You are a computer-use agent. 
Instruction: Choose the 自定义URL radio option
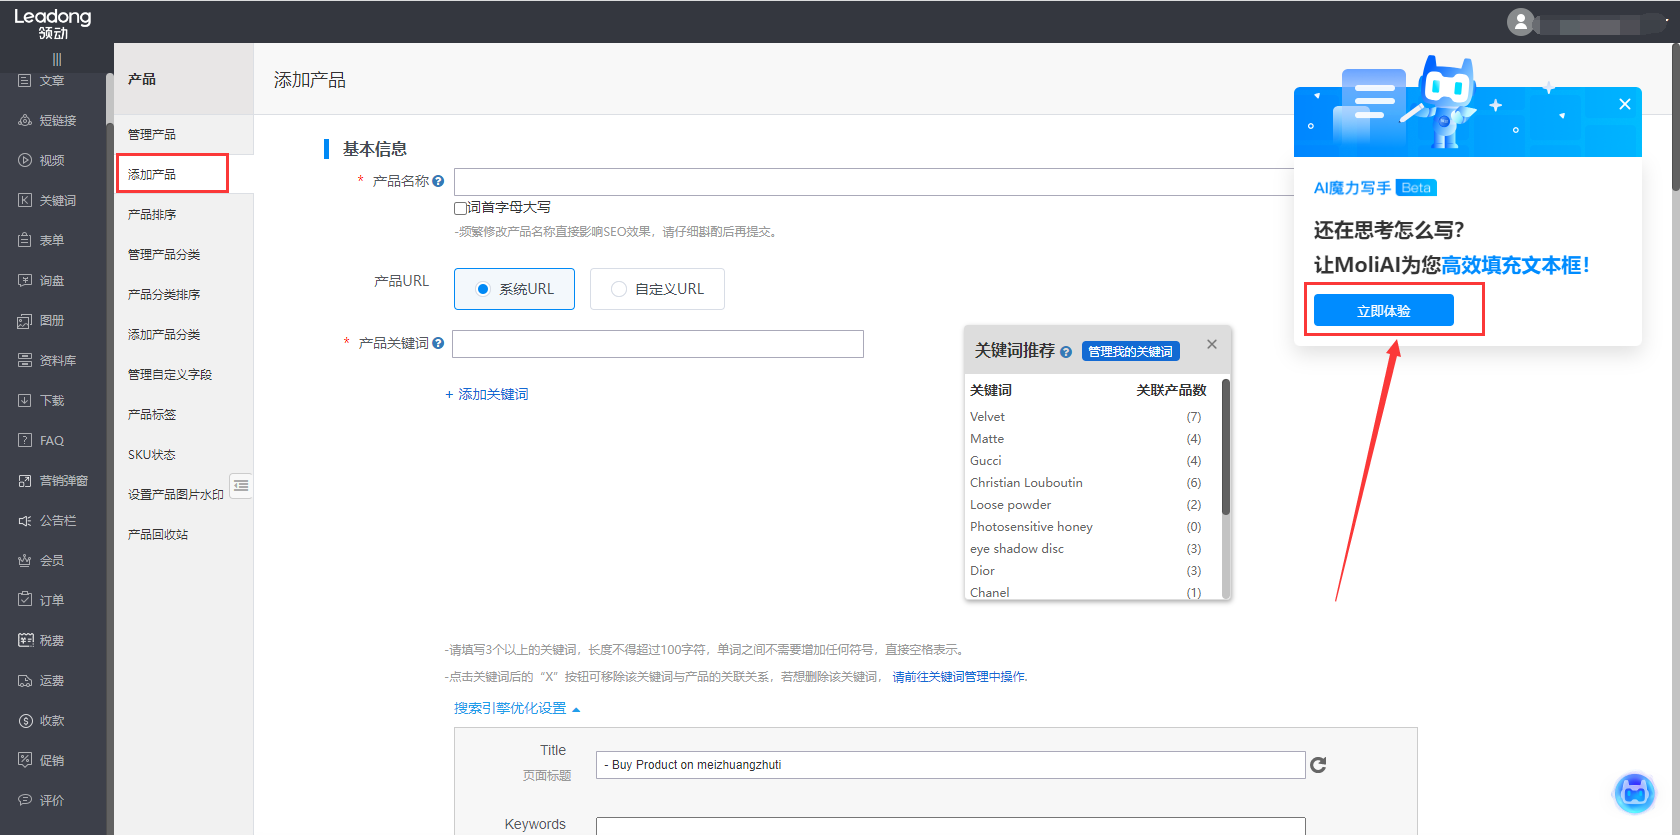(x=619, y=289)
